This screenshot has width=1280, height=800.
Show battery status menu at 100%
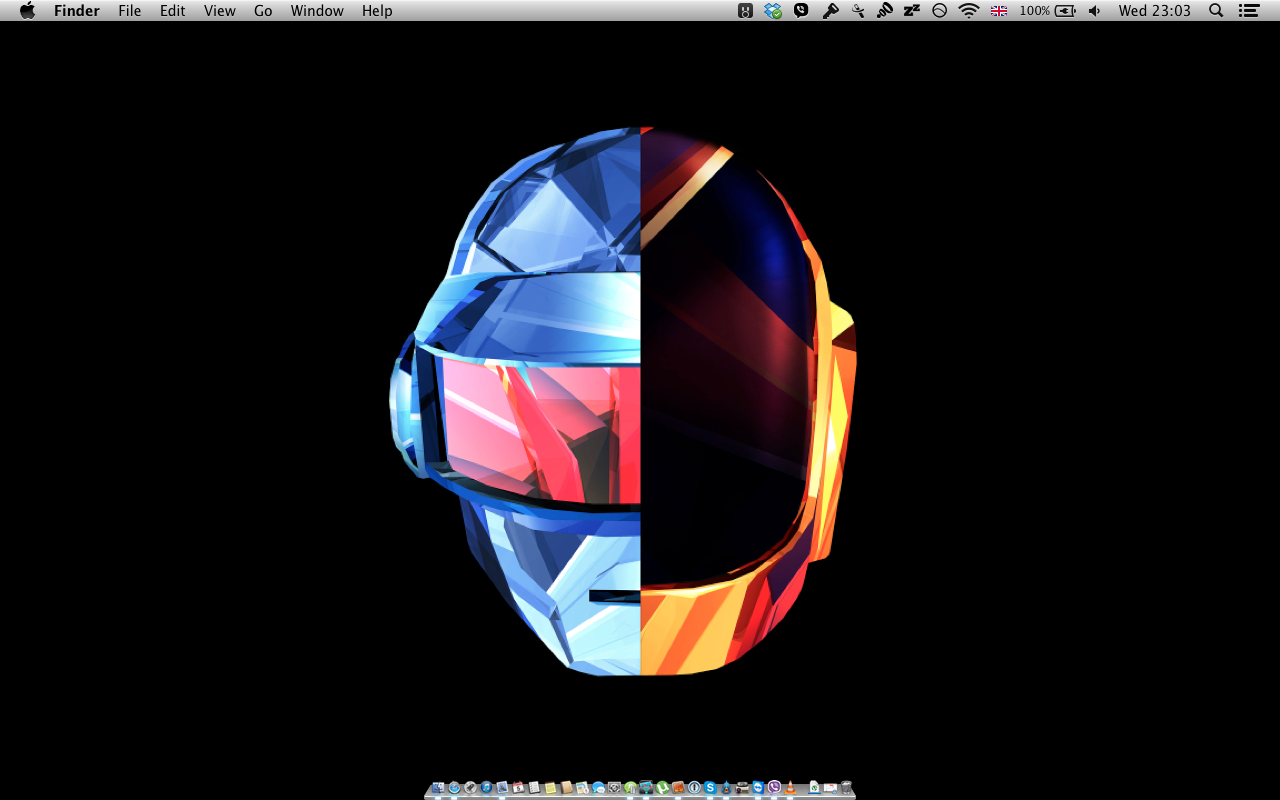click(x=1048, y=11)
